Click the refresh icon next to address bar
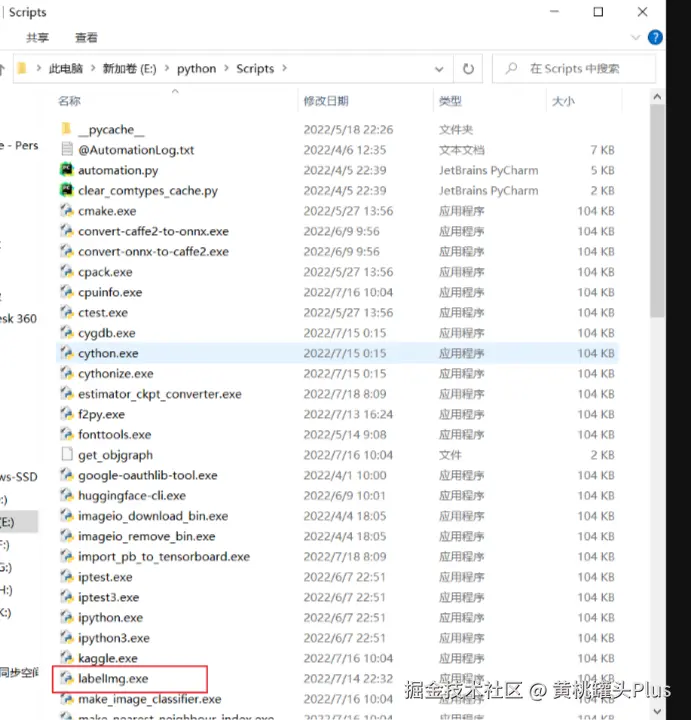The width and height of the screenshot is (691, 720). click(x=468, y=69)
